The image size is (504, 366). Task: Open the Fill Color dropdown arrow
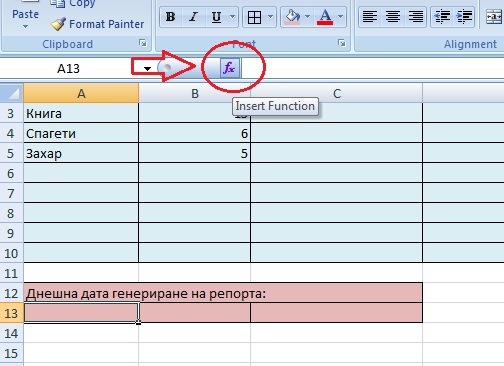coord(307,17)
